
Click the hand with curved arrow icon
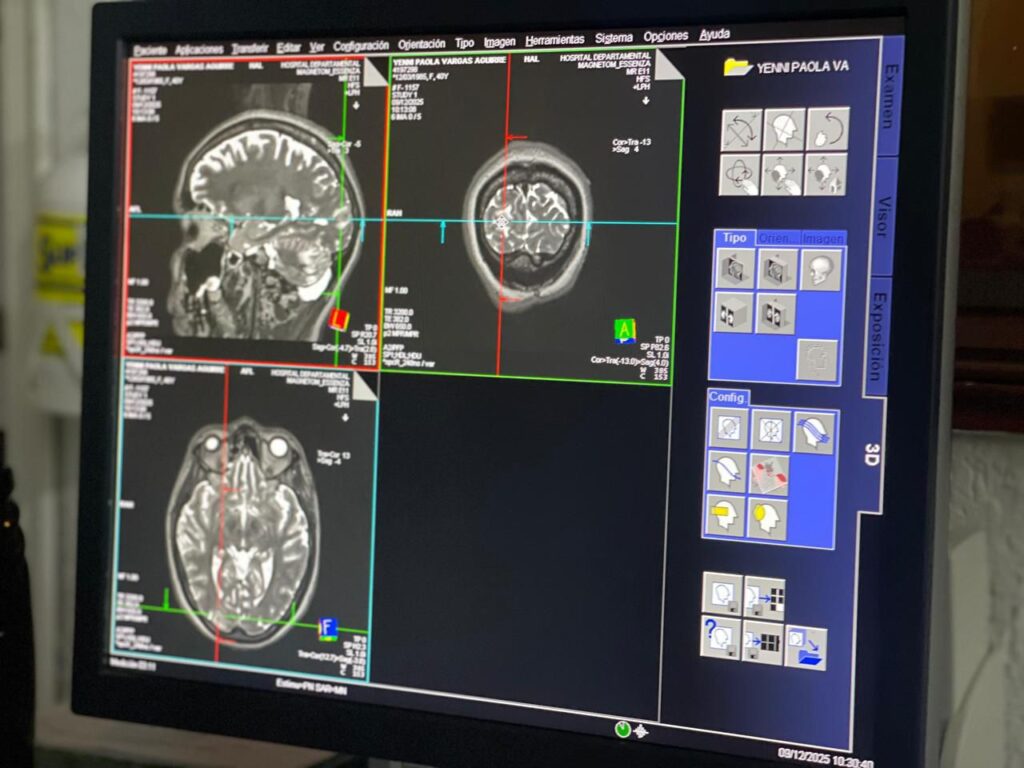pyautogui.click(x=827, y=130)
